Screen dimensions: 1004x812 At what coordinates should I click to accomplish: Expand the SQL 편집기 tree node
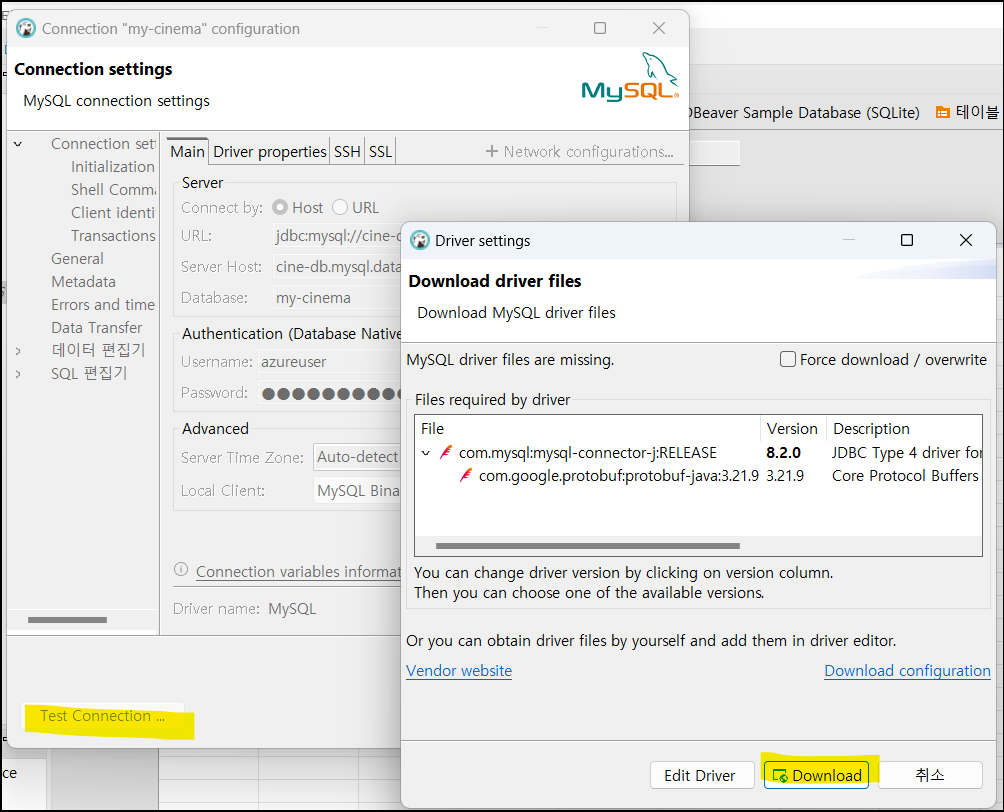(18, 374)
